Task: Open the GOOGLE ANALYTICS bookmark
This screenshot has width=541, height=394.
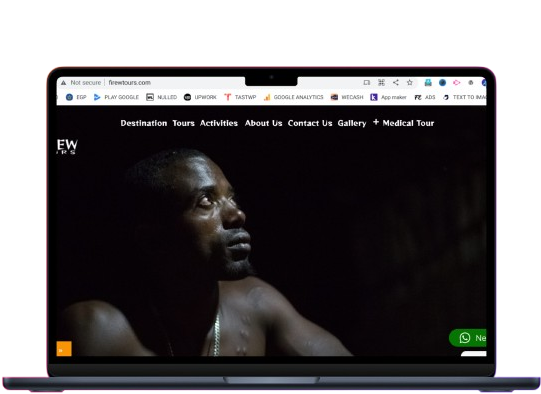Action: pos(293,97)
